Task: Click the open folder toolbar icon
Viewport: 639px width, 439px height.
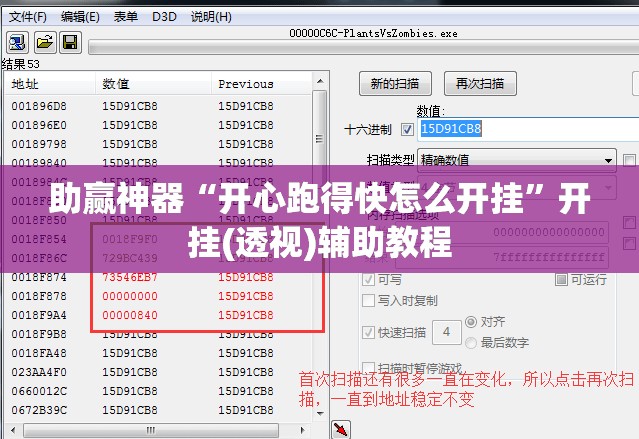Action: tap(44, 42)
